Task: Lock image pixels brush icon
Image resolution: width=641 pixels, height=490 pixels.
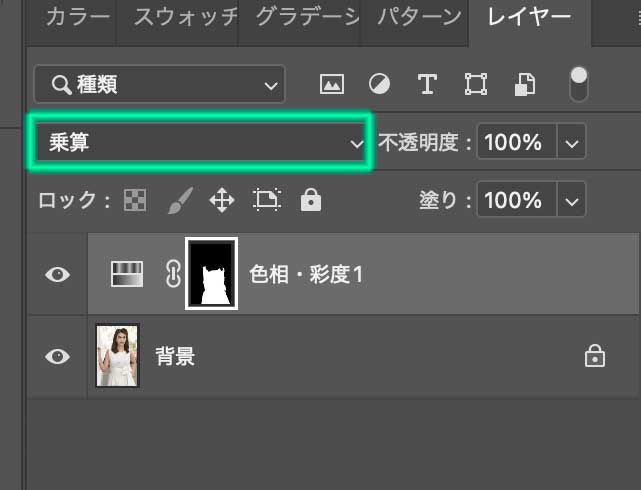Action: click(180, 200)
